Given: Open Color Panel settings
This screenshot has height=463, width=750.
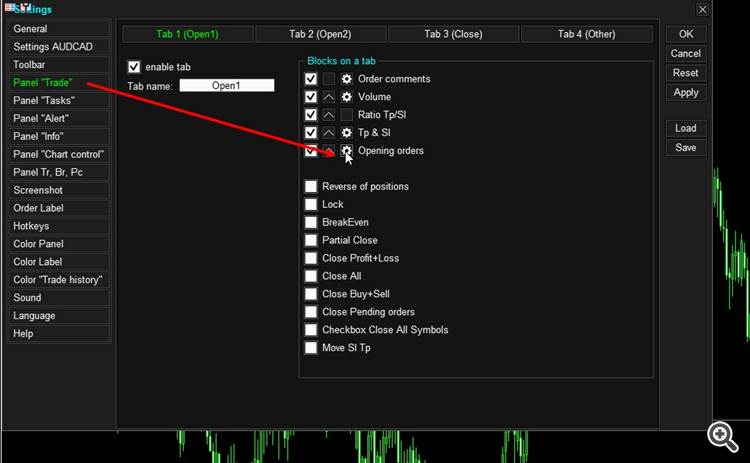Looking at the screenshot, I should (x=59, y=244).
